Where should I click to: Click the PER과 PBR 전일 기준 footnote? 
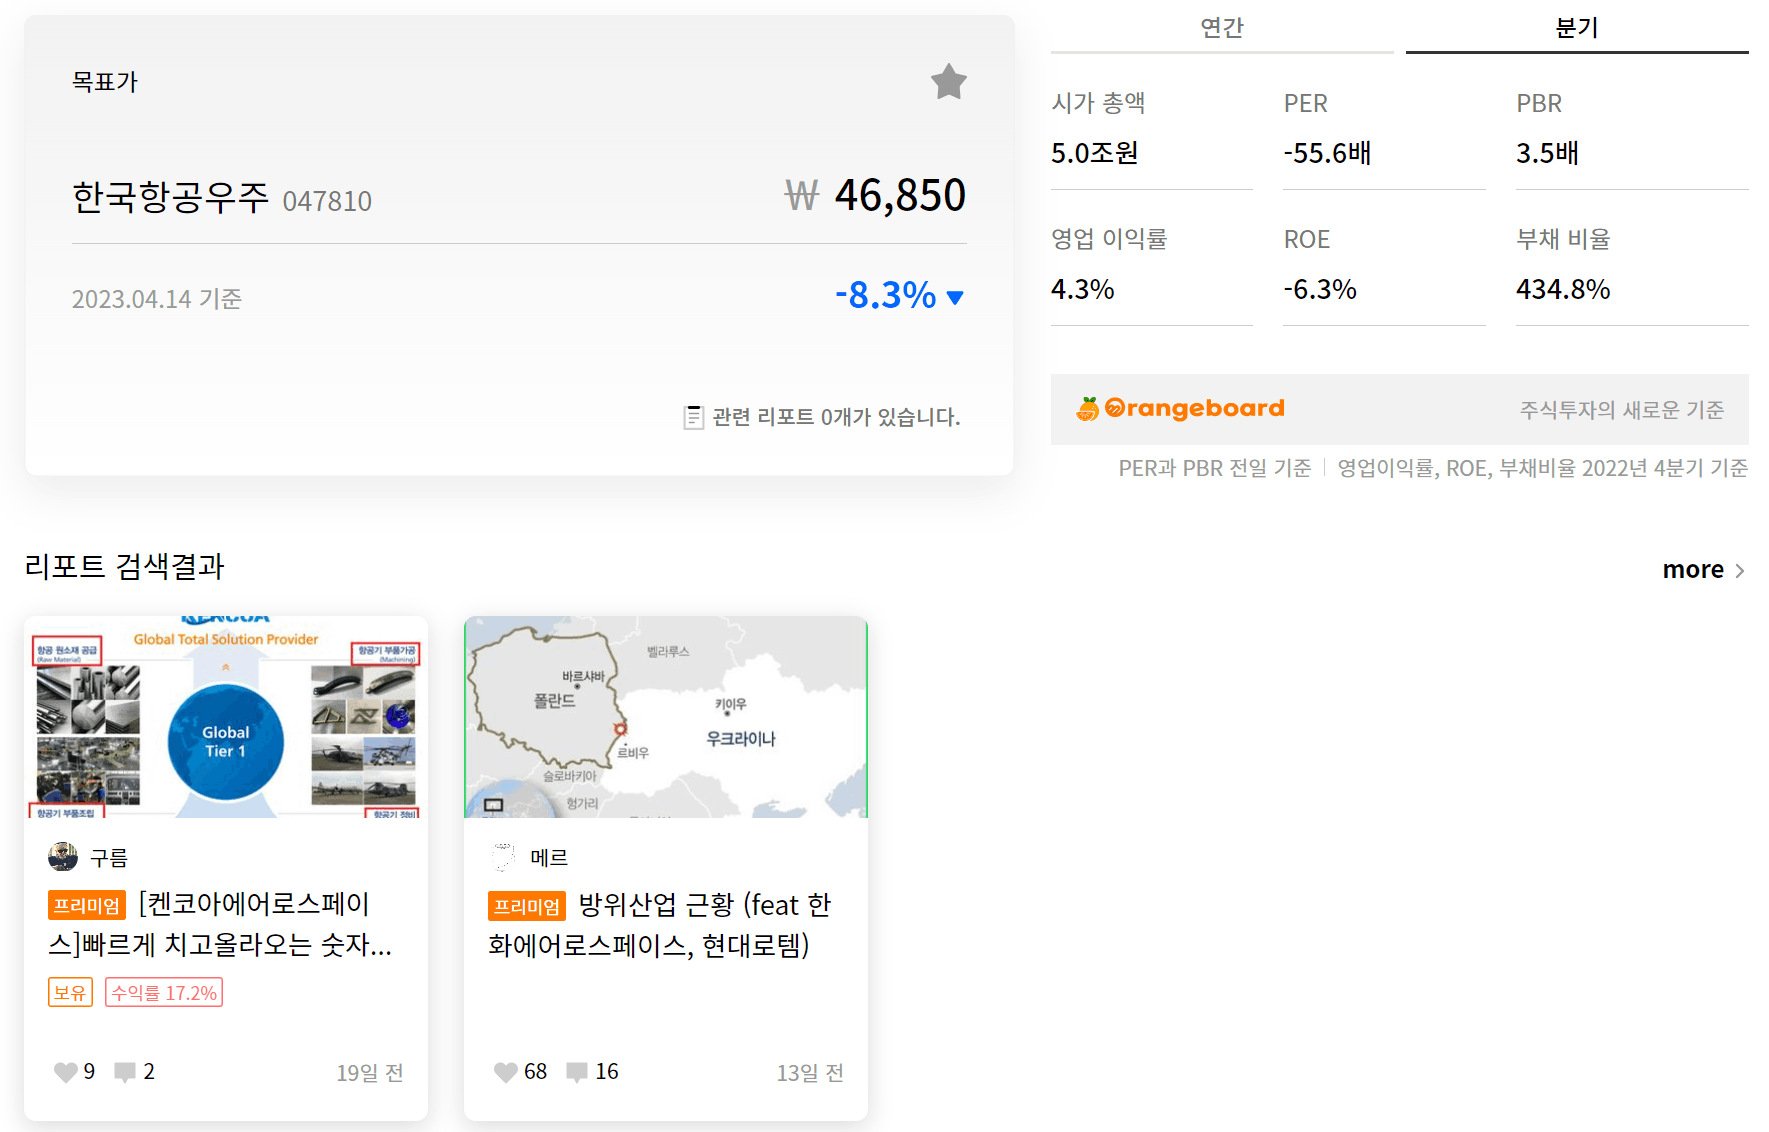point(1214,468)
